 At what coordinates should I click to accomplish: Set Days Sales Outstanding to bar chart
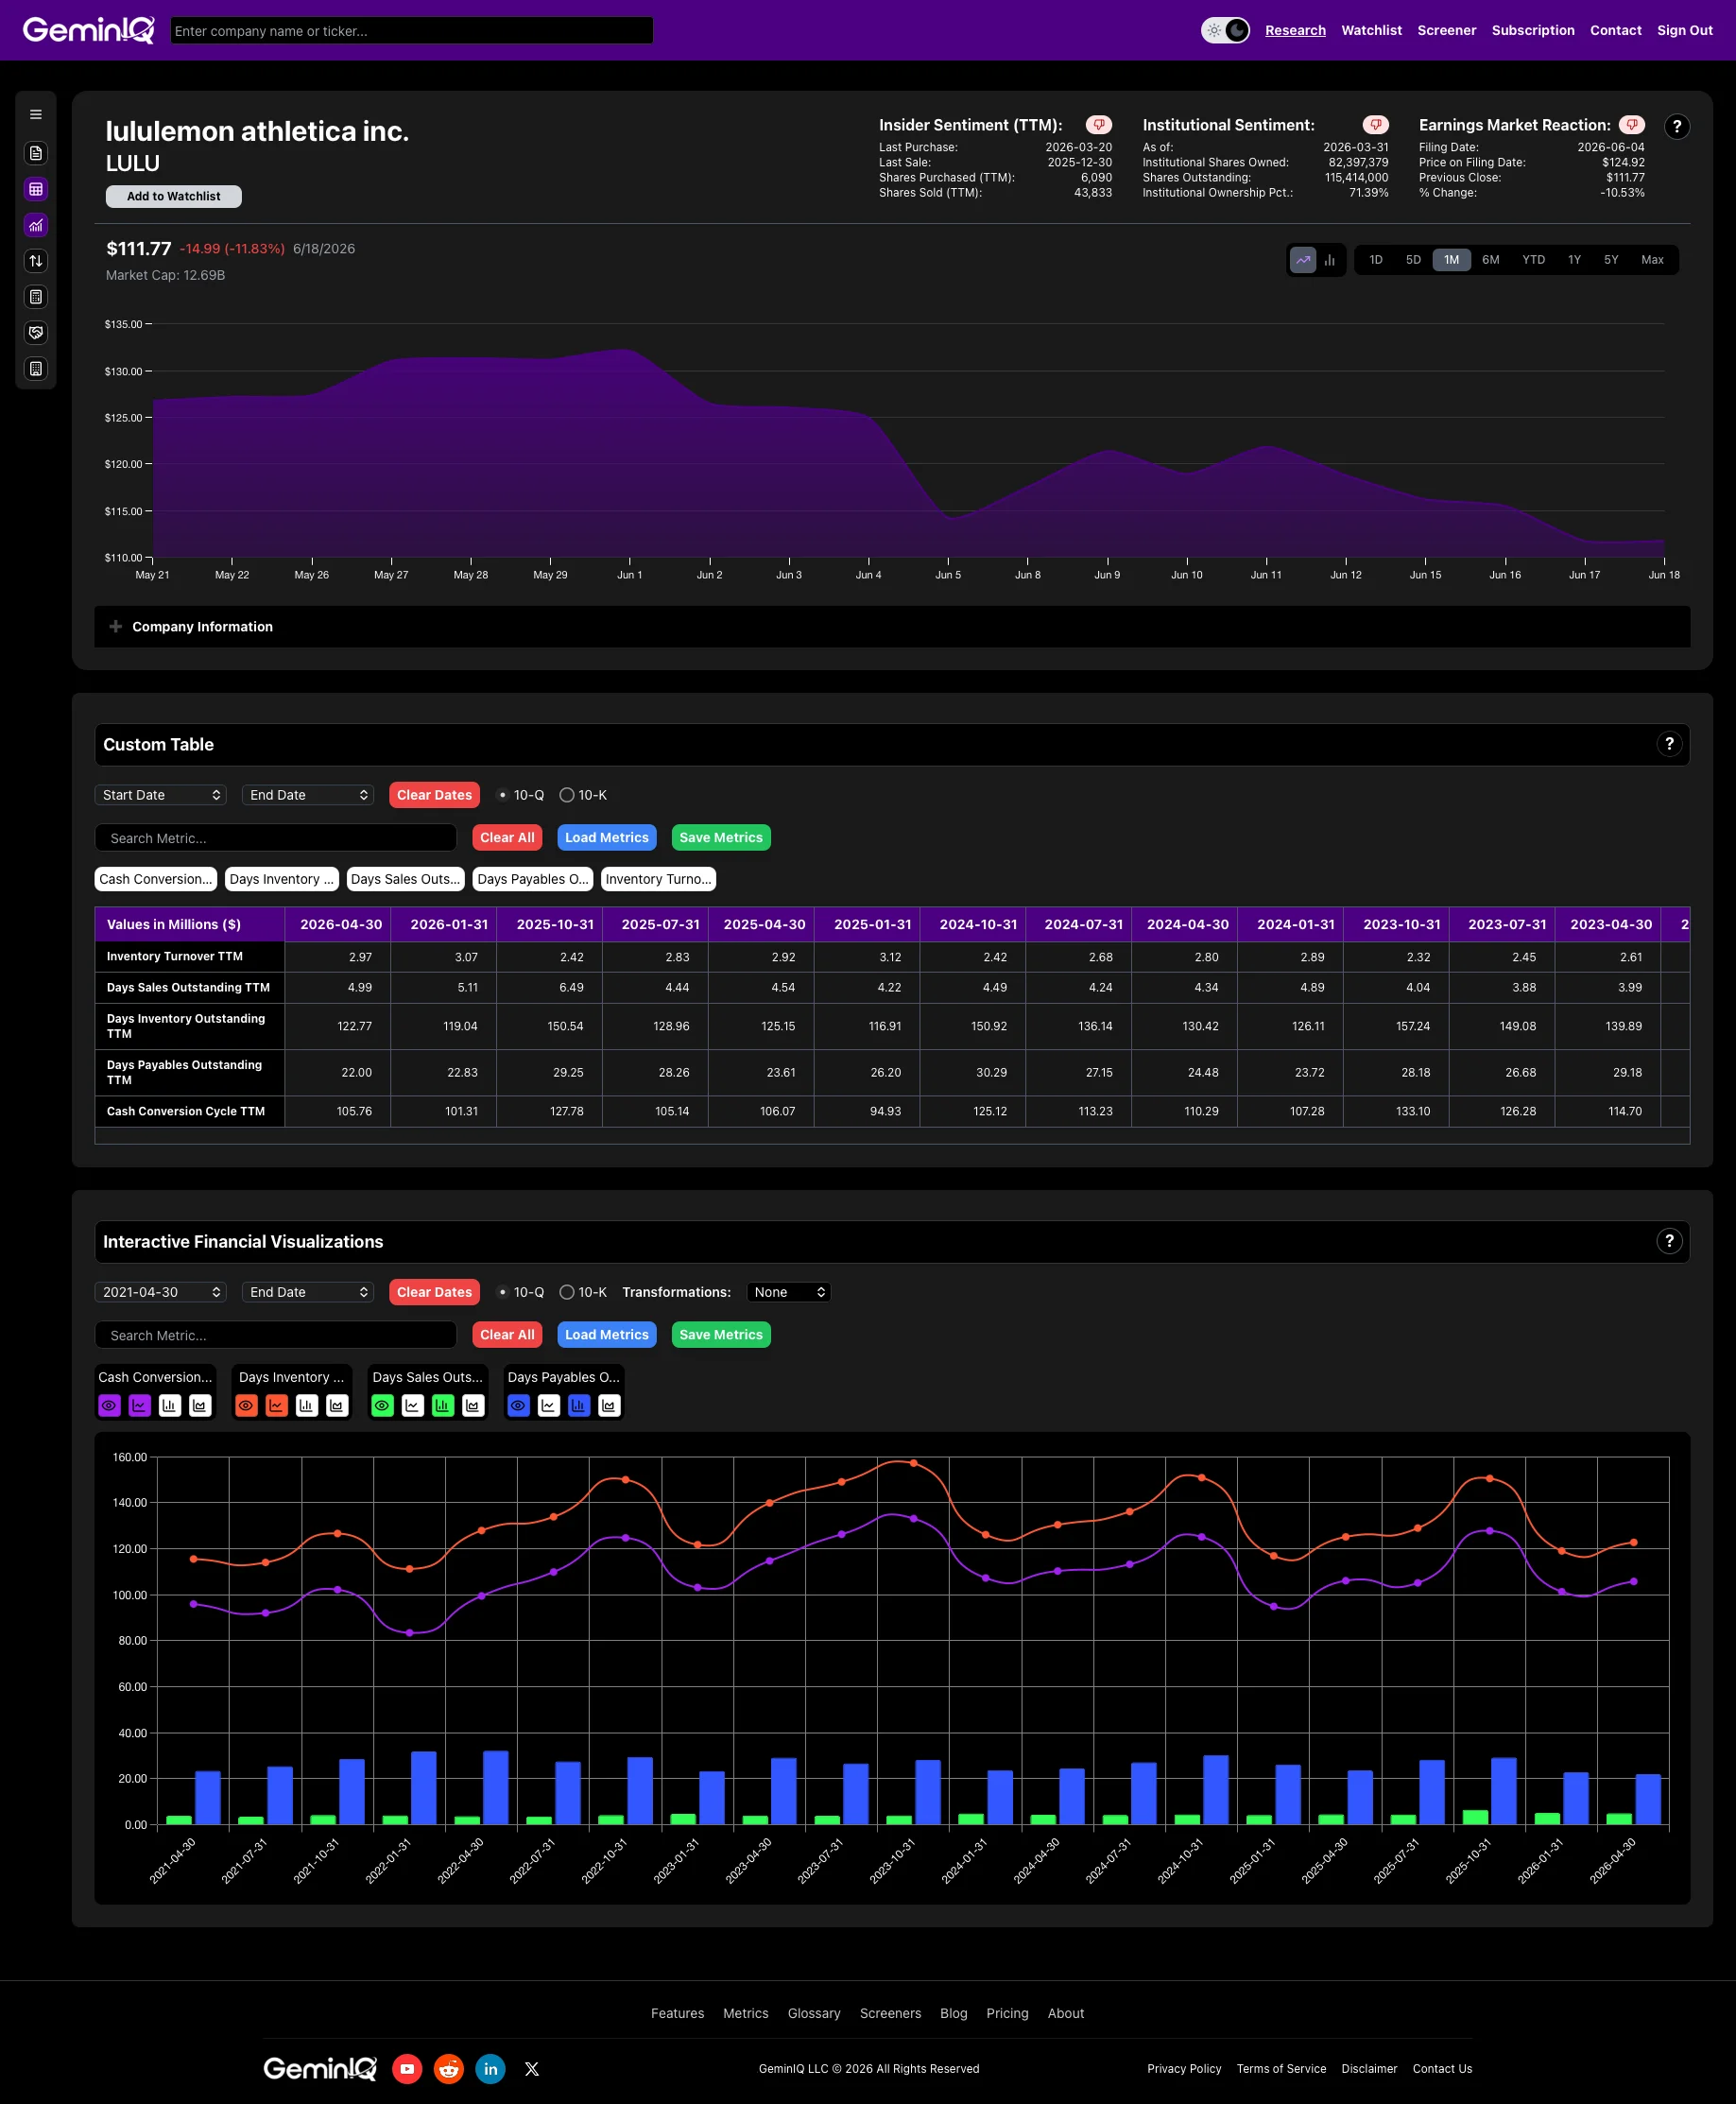click(443, 1405)
